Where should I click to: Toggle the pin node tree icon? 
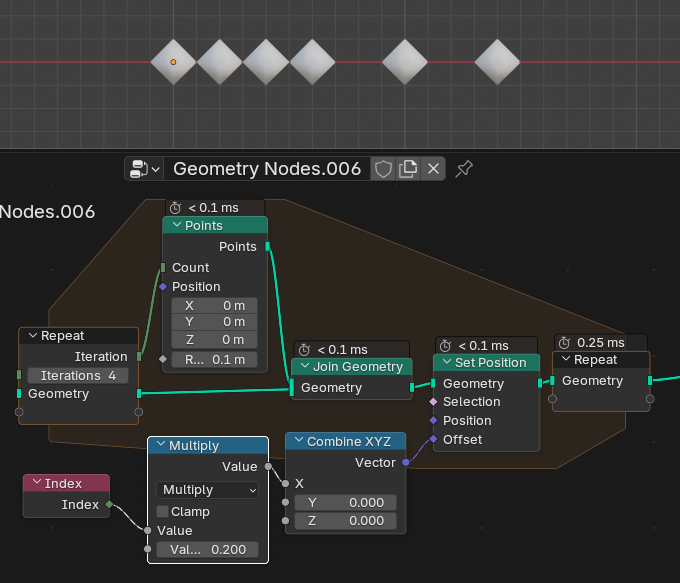pos(463,169)
